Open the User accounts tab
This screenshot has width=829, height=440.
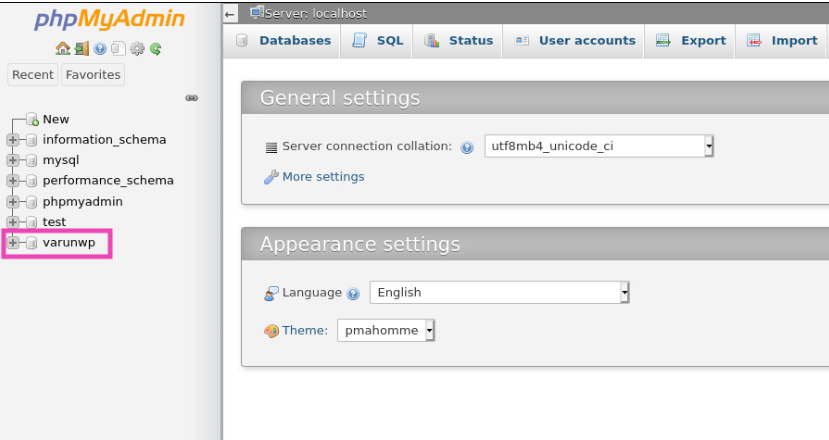pyautogui.click(x=574, y=41)
